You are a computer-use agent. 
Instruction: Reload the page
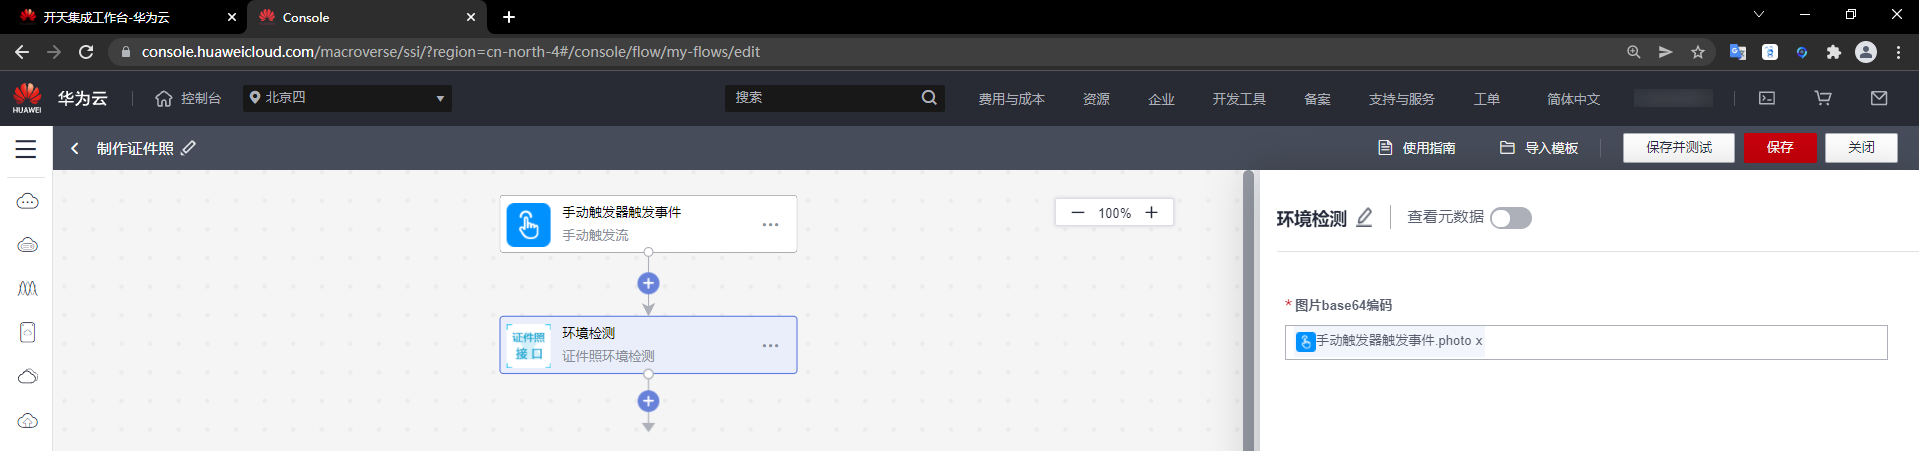pyautogui.click(x=86, y=52)
